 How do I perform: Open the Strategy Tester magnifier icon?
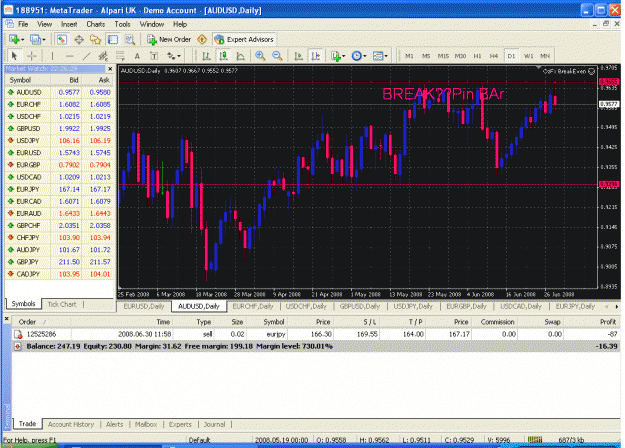130,39
